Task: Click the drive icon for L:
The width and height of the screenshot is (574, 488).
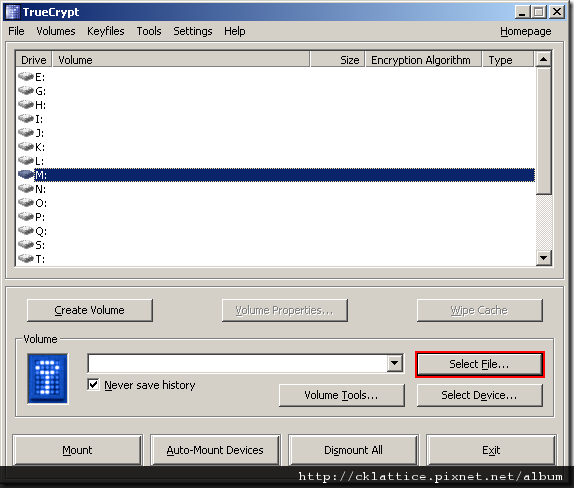Action: point(26,161)
